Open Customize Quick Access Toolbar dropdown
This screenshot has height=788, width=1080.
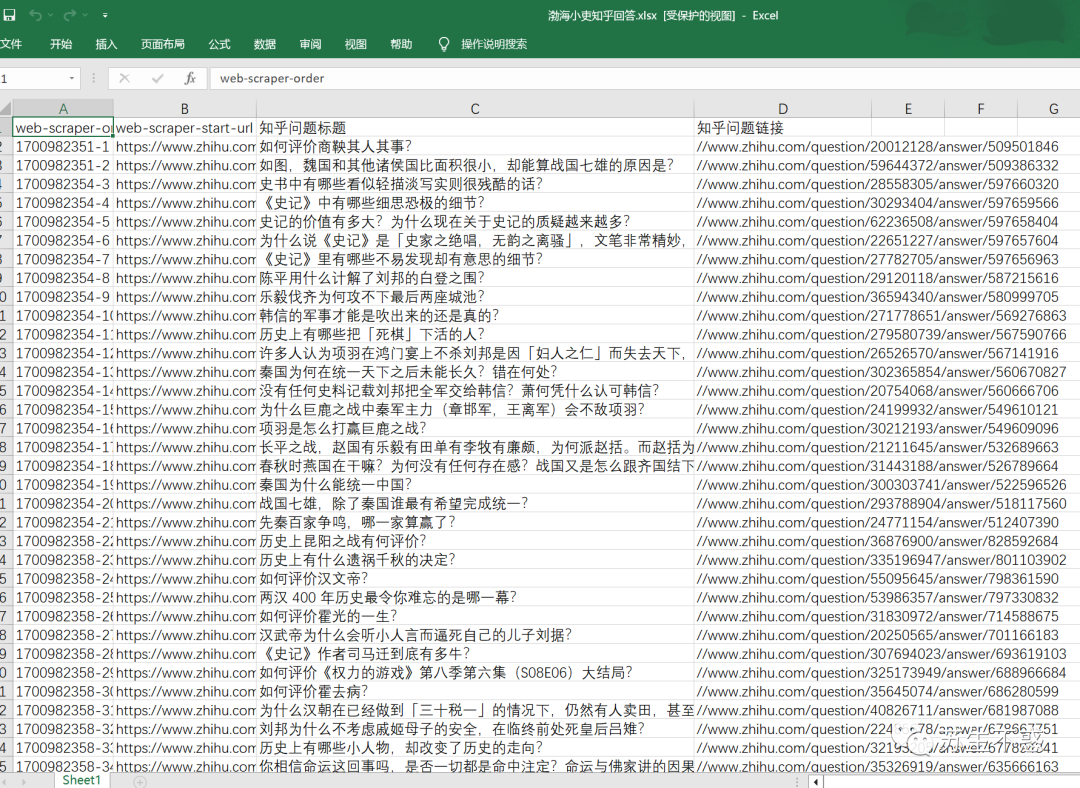(105, 15)
